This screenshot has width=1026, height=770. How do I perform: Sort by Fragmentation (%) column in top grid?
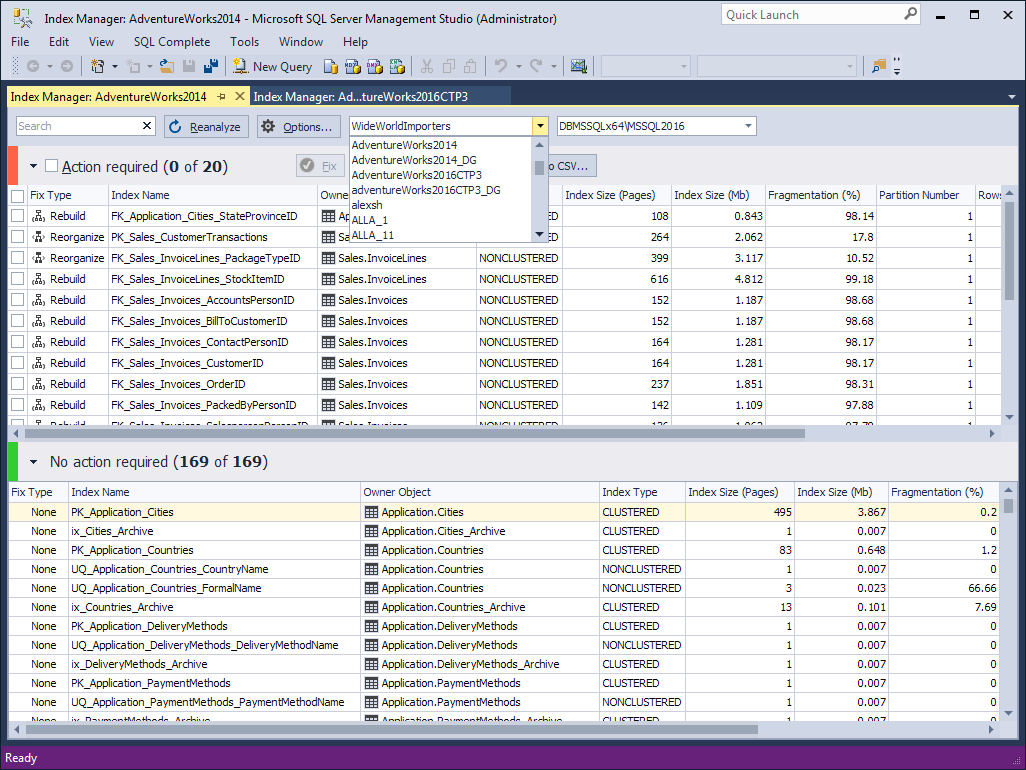(820, 195)
